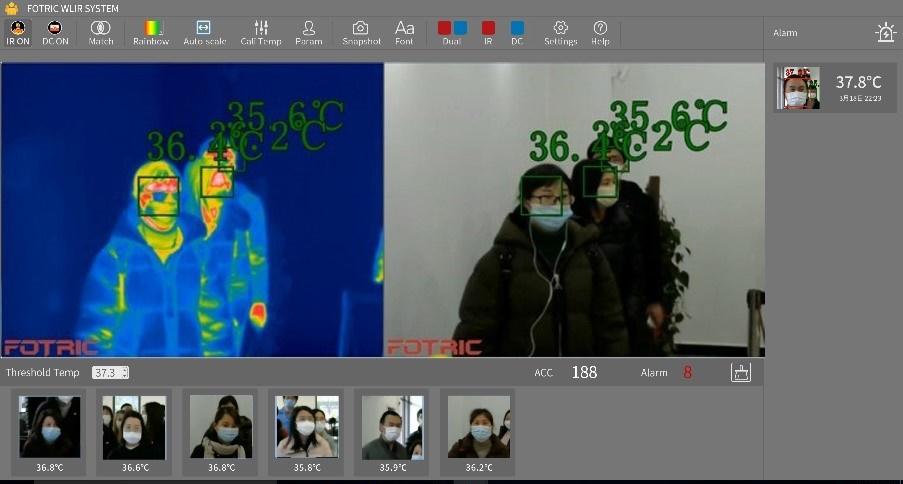This screenshot has height=484, width=903.
Task: Switch to IR only view
Action: [x=488, y=33]
